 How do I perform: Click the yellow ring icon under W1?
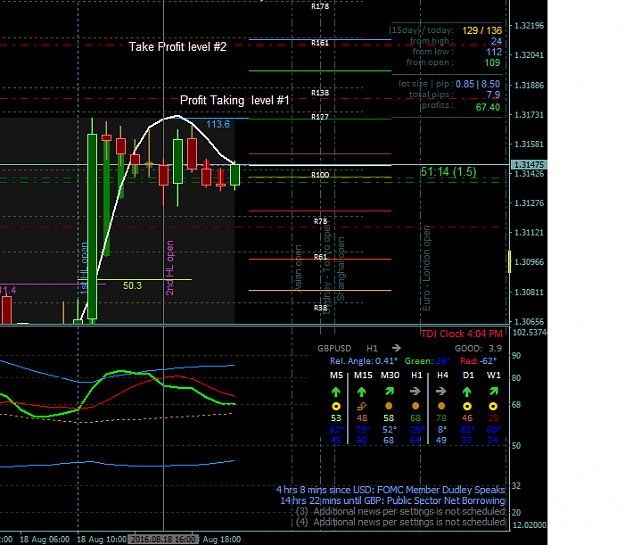click(x=493, y=407)
